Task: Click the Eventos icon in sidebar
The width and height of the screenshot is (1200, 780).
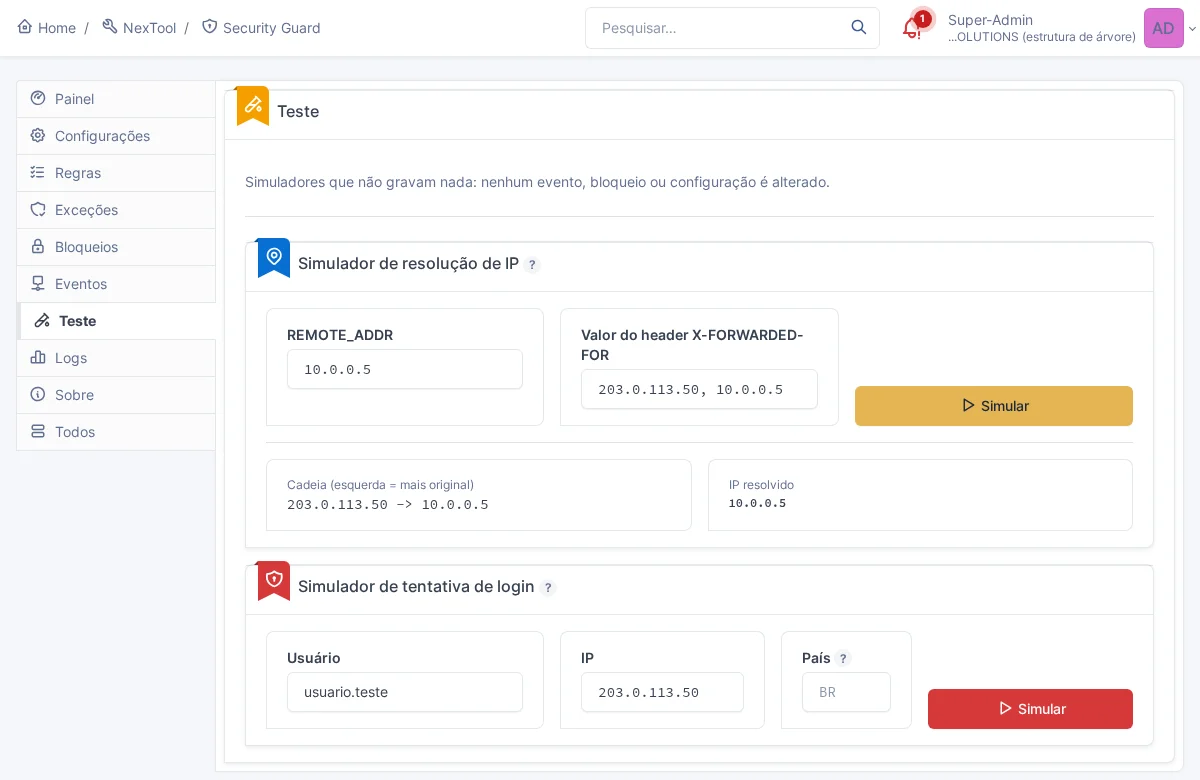Action: 38,283
